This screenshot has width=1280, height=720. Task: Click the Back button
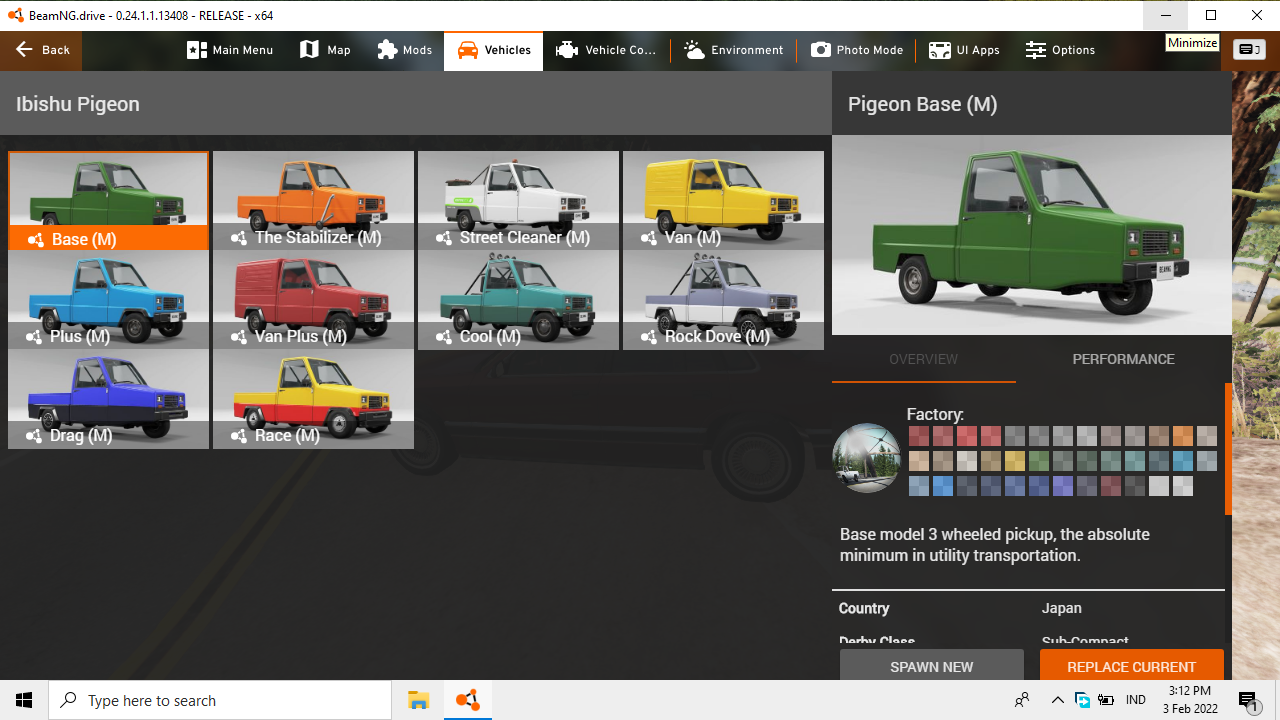click(x=42, y=50)
